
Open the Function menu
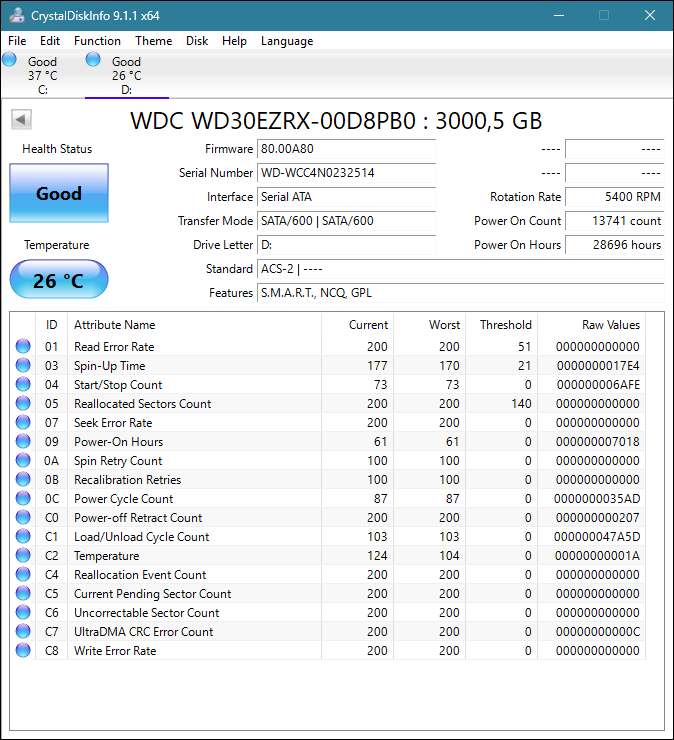pyautogui.click(x=97, y=41)
